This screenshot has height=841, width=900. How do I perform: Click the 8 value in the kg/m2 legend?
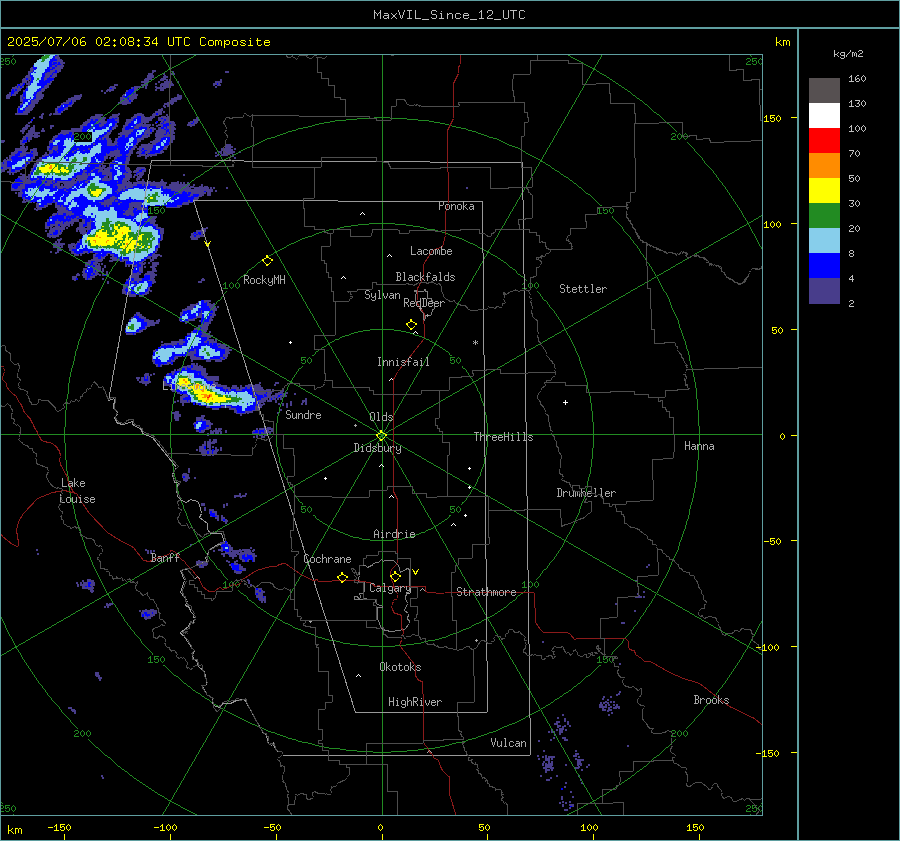coord(851,254)
